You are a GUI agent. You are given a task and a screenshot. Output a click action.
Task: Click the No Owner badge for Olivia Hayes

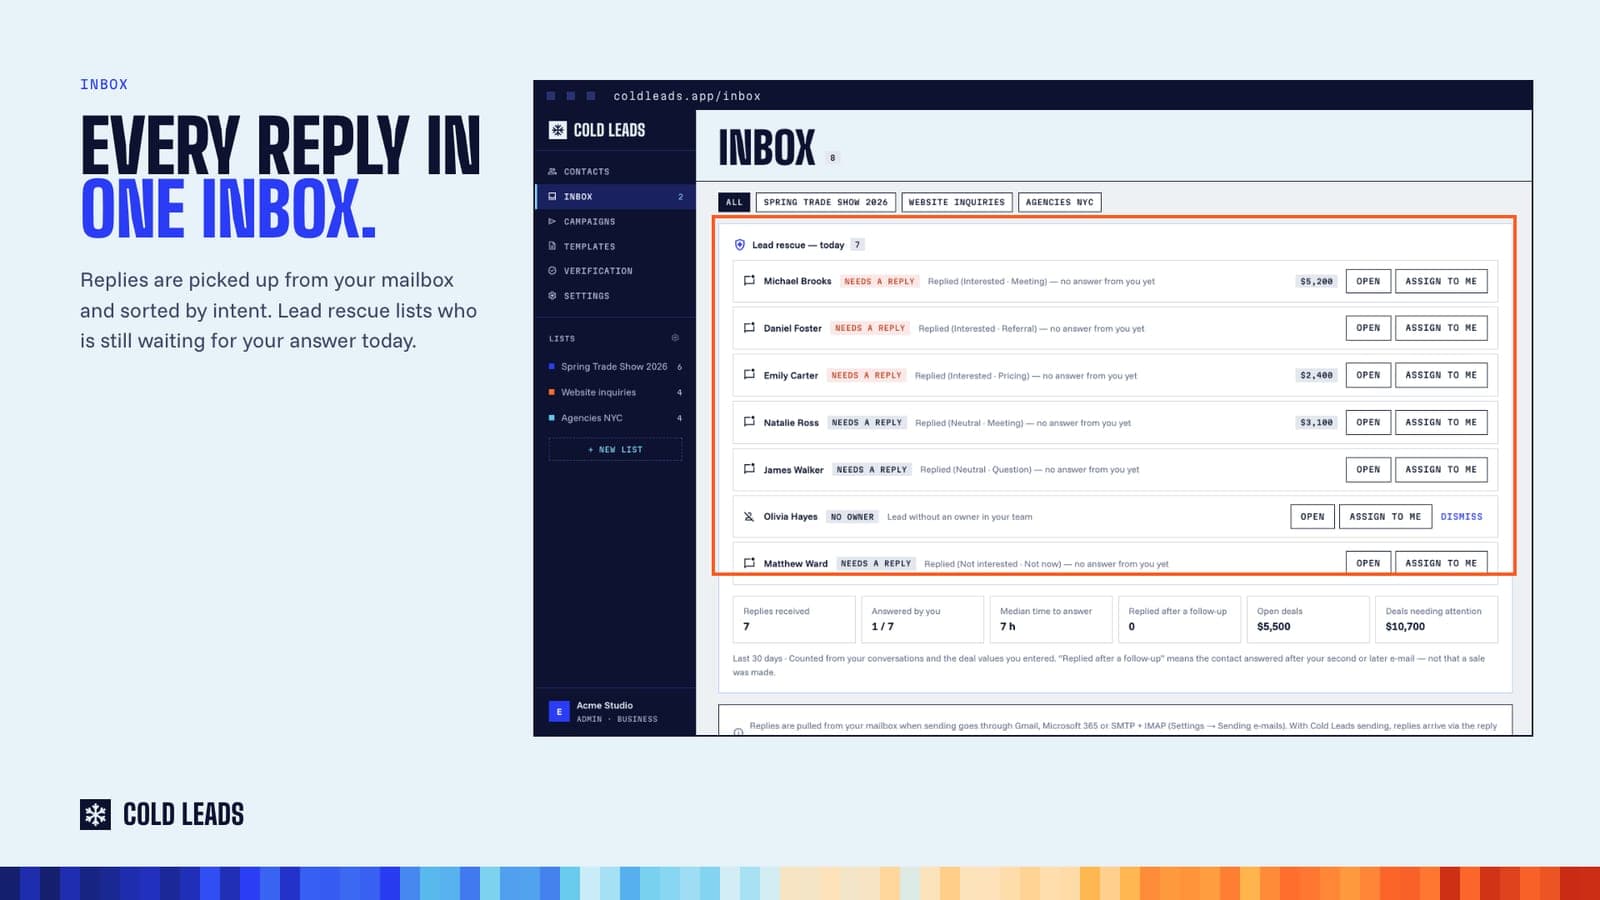coord(852,517)
